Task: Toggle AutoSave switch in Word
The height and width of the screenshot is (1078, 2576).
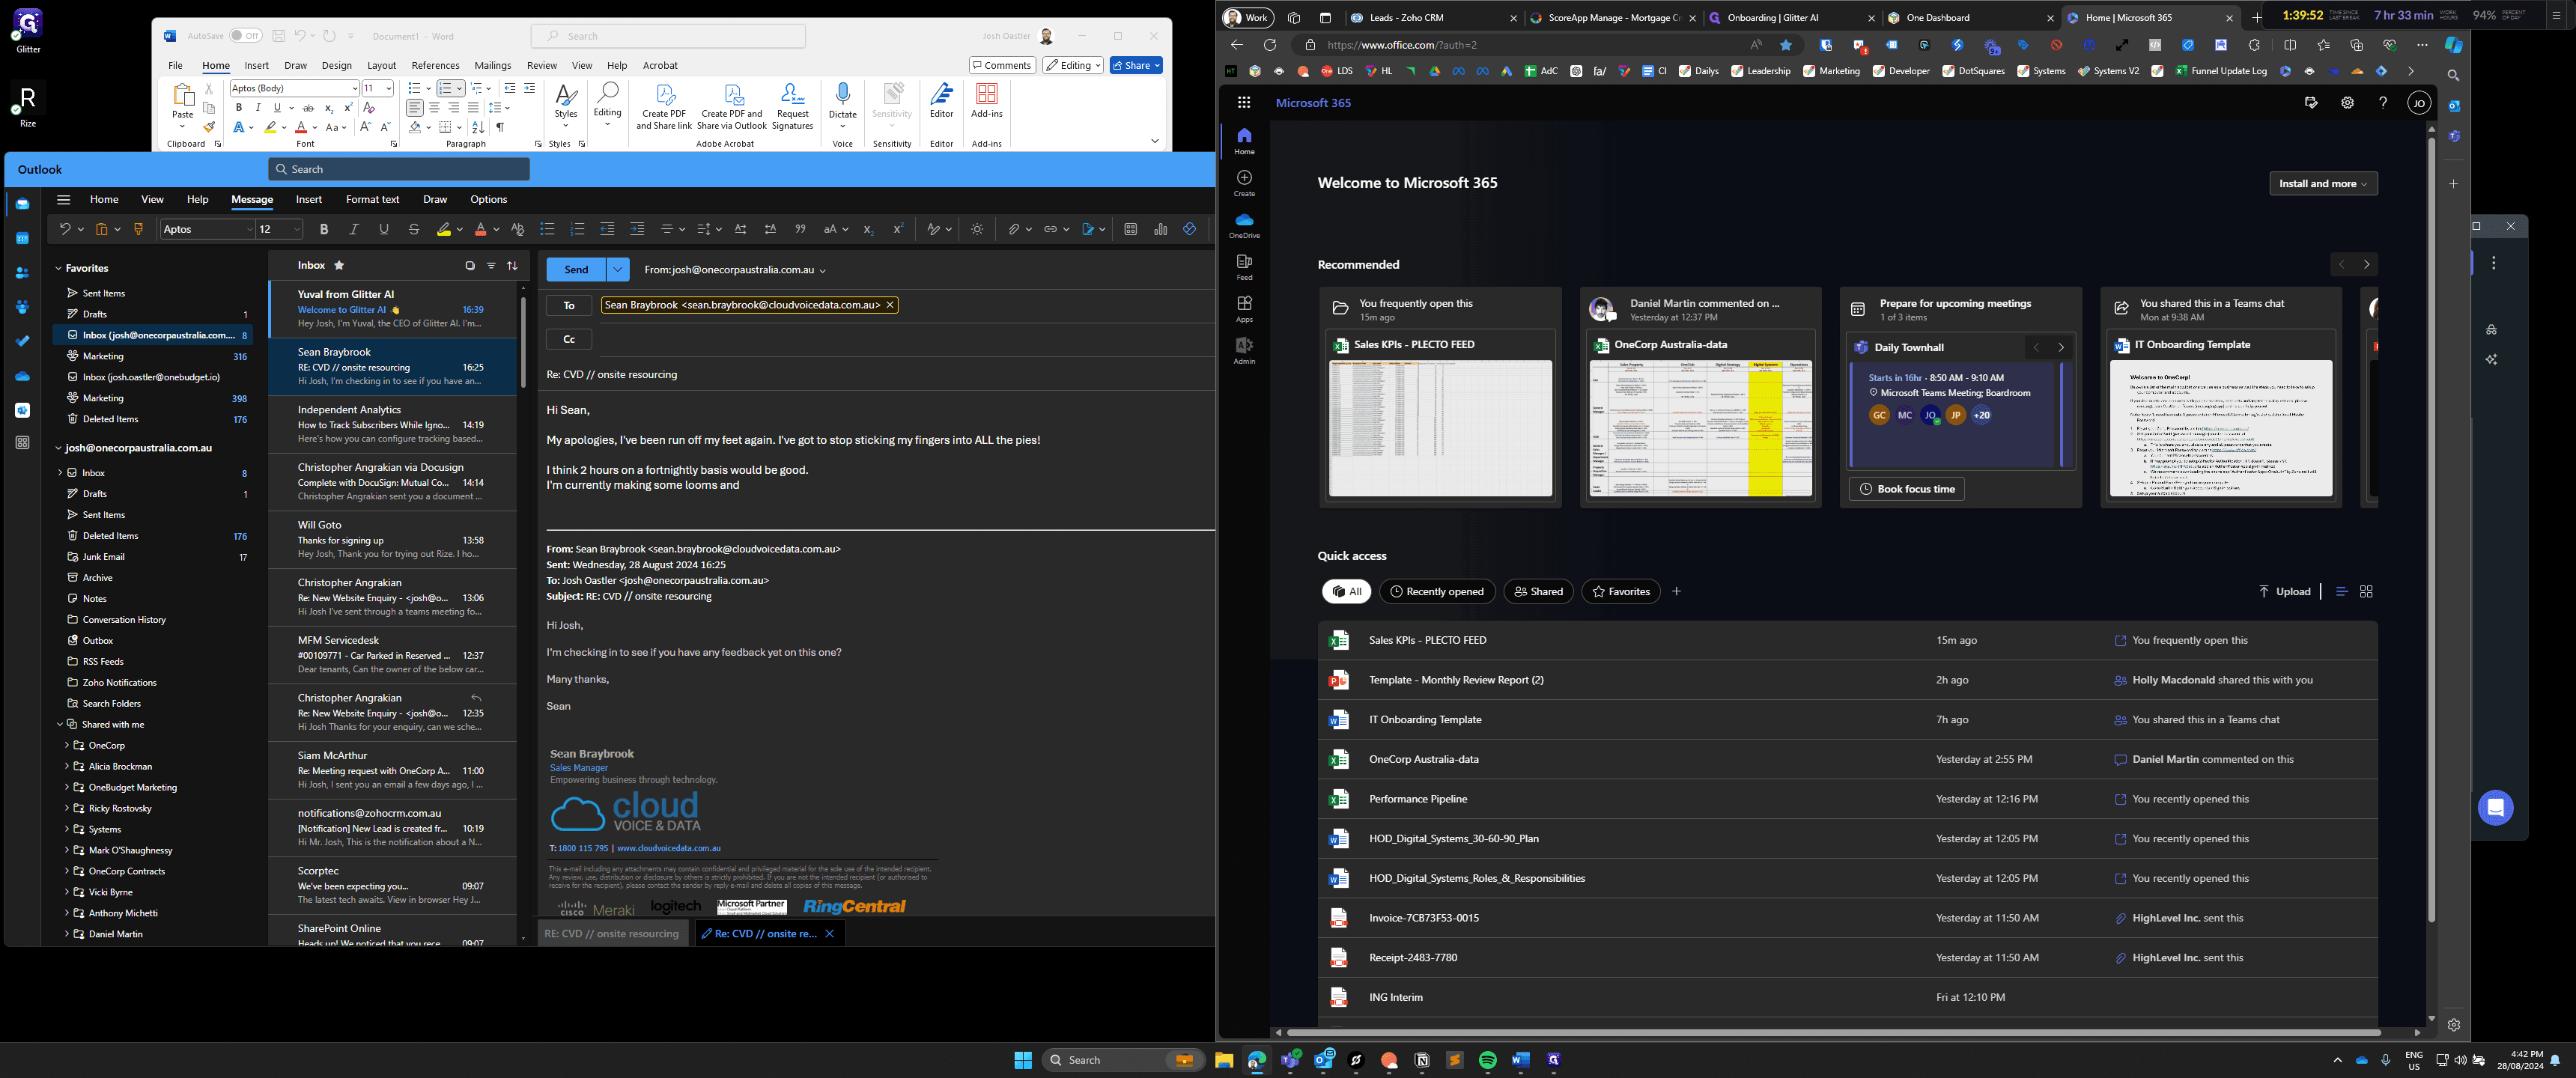Action: 245,36
